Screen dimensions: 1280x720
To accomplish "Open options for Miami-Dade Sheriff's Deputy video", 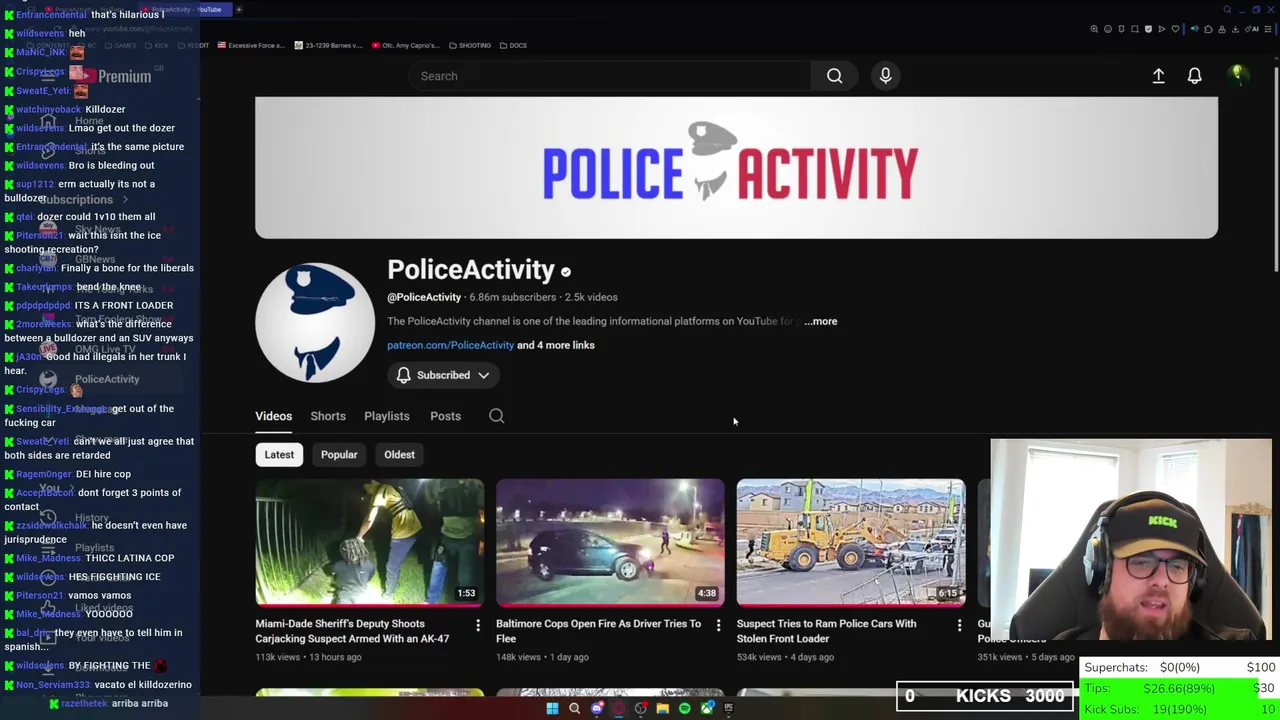I will (x=477, y=625).
